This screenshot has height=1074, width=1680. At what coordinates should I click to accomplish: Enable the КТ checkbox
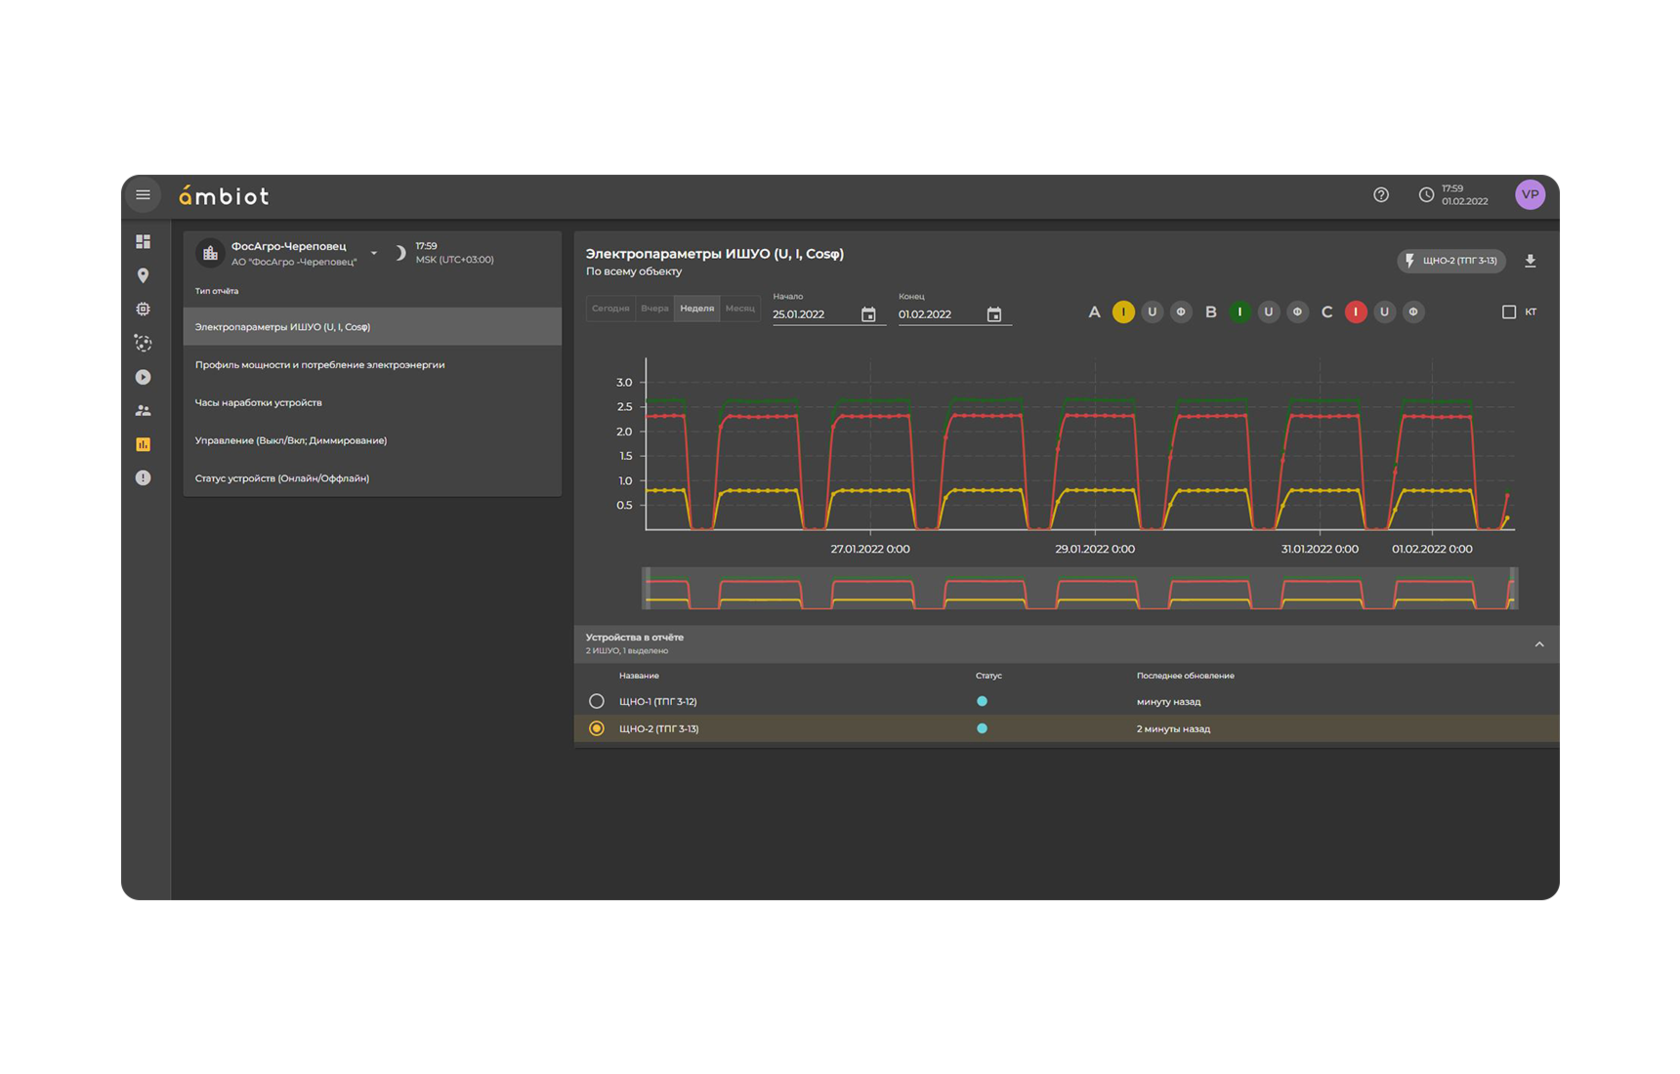[x=1509, y=312]
